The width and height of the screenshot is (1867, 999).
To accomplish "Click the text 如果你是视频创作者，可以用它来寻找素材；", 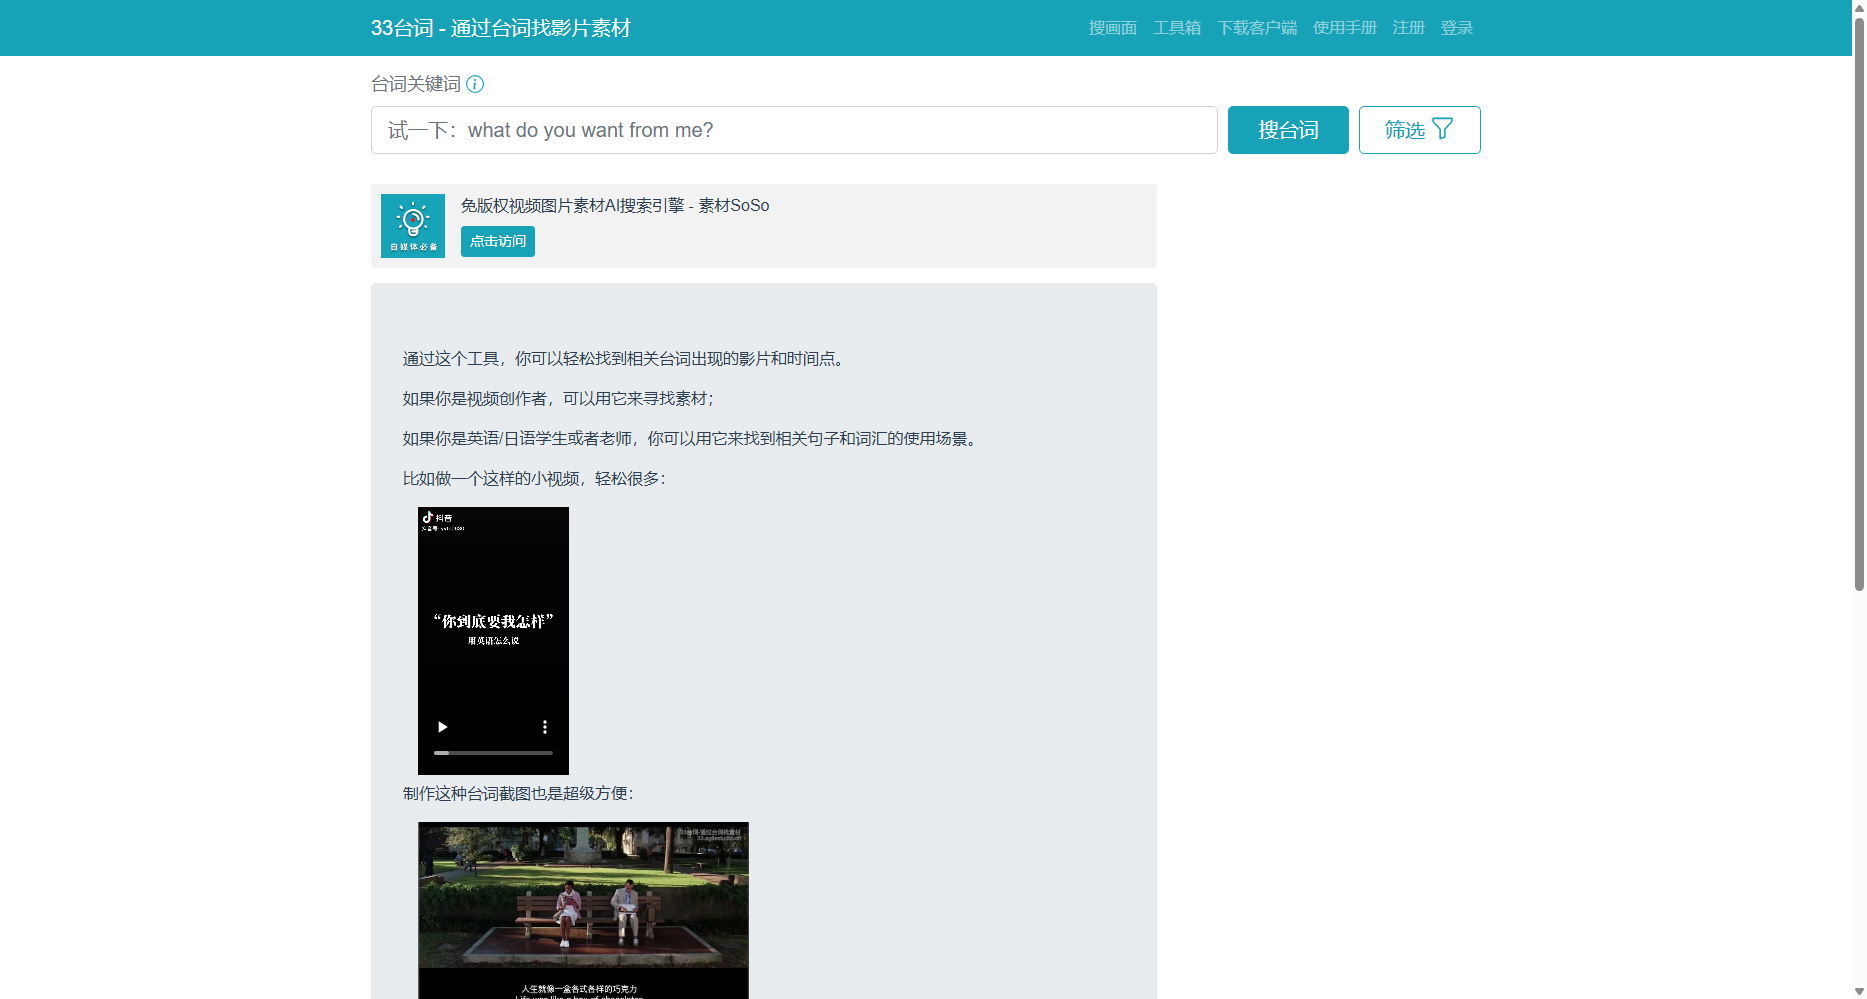I will [559, 399].
